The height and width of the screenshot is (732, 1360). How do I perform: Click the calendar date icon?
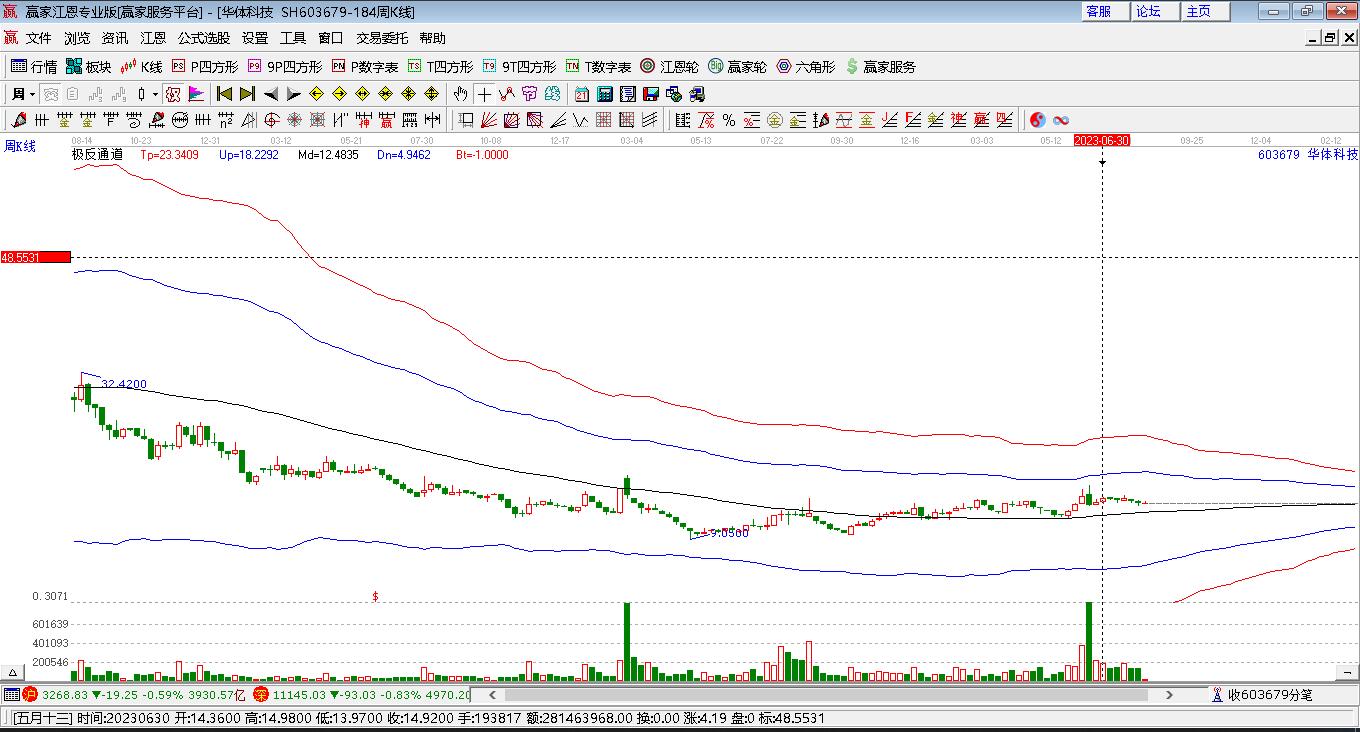tap(582, 94)
